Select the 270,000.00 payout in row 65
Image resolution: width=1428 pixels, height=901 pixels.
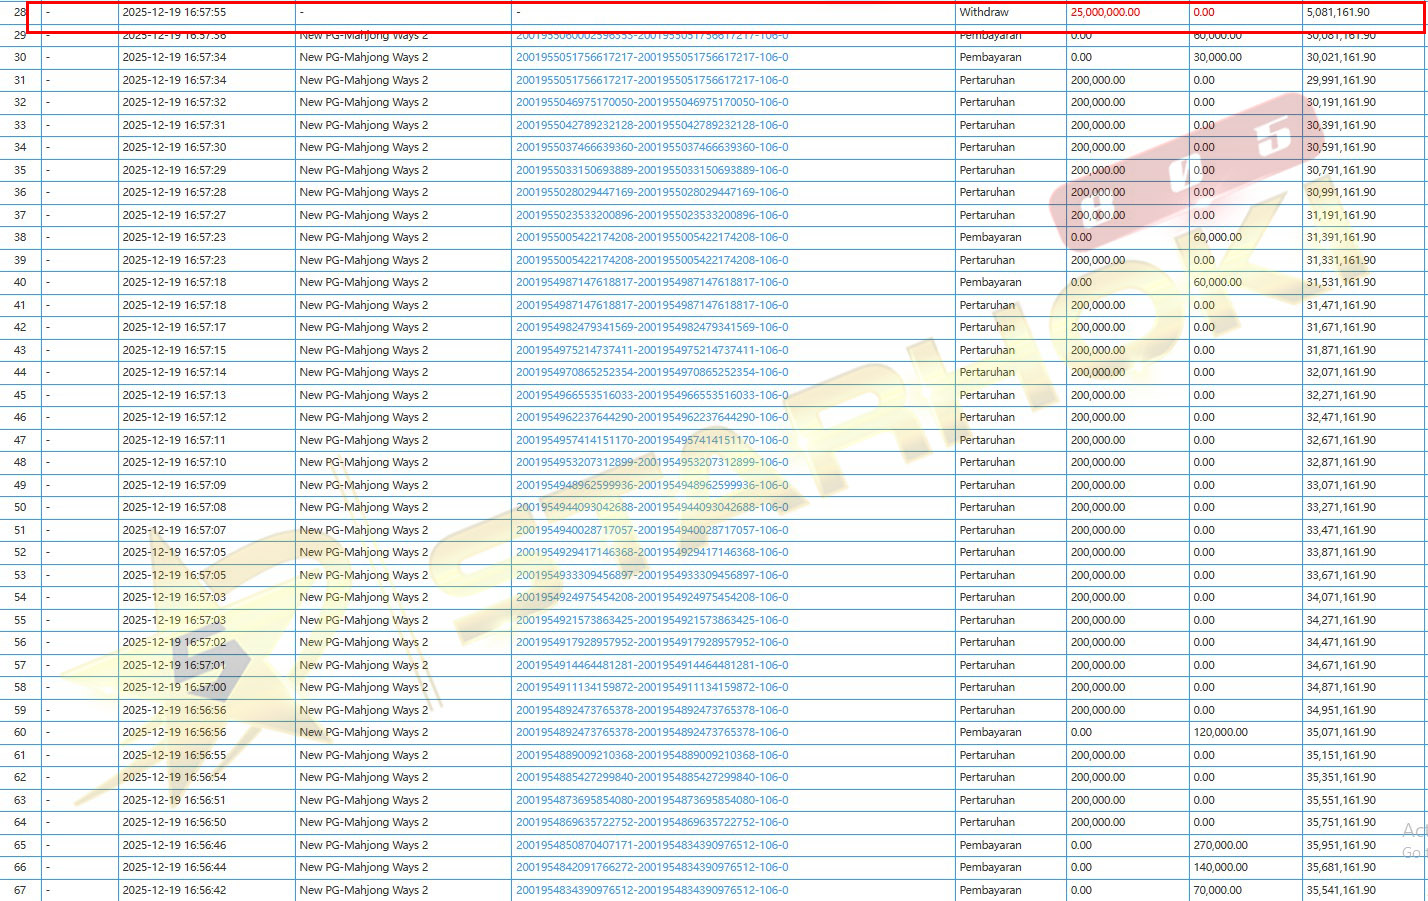1220,845
